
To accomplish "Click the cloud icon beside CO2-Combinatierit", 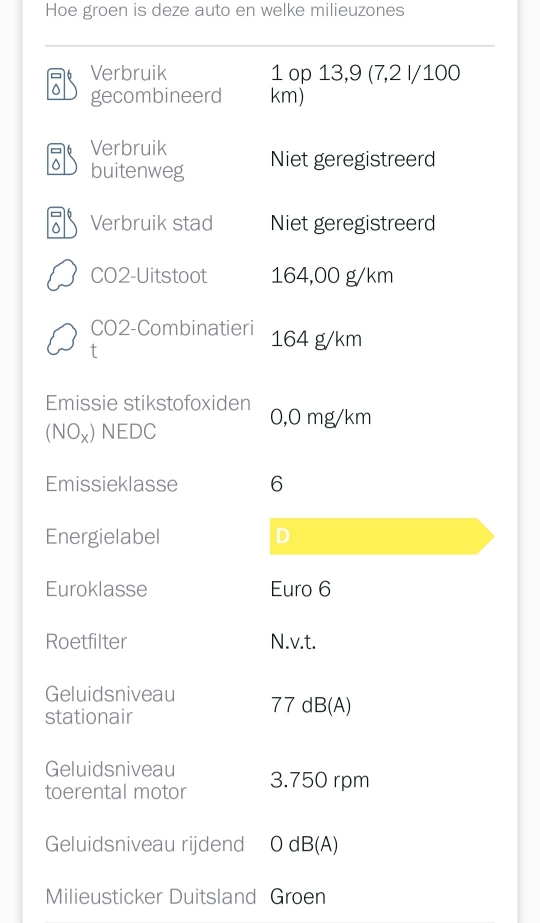I will coord(62,339).
